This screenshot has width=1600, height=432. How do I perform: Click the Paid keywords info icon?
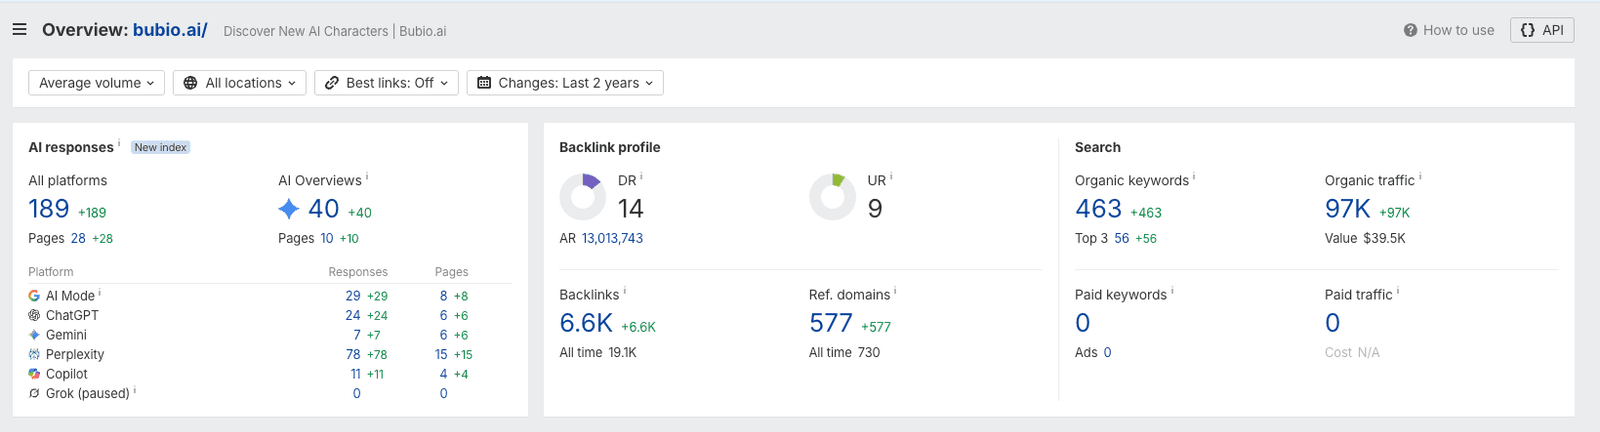pyautogui.click(x=1172, y=291)
